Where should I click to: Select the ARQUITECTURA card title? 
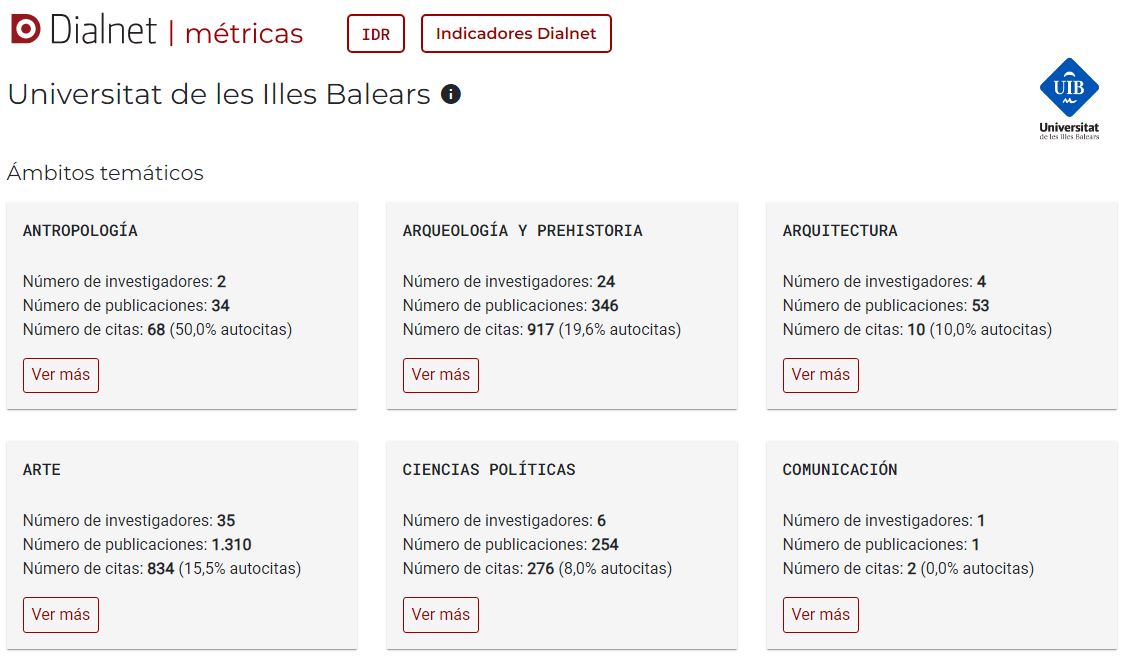coord(840,230)
